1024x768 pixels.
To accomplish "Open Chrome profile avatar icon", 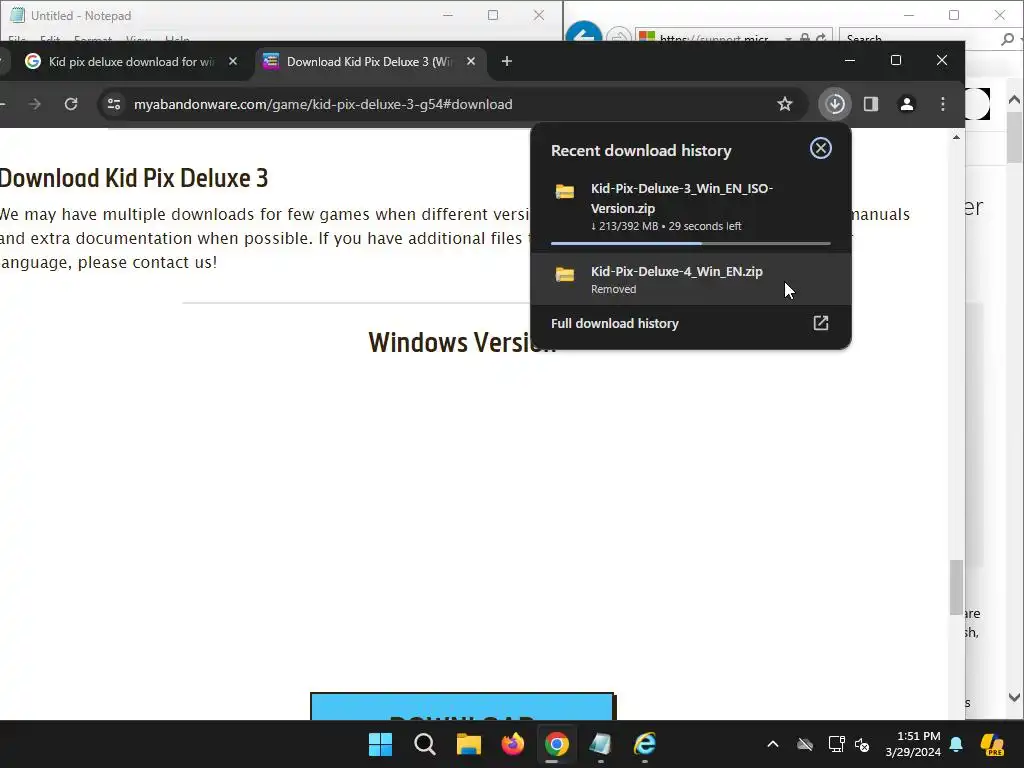I will [906, 104].
